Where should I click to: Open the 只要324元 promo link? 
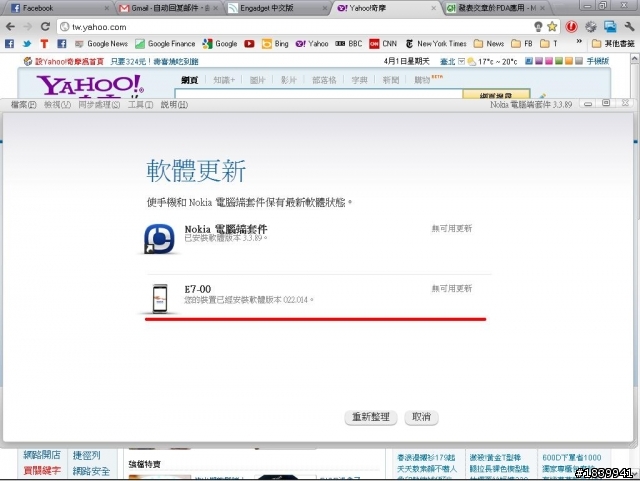pos(154,62)
